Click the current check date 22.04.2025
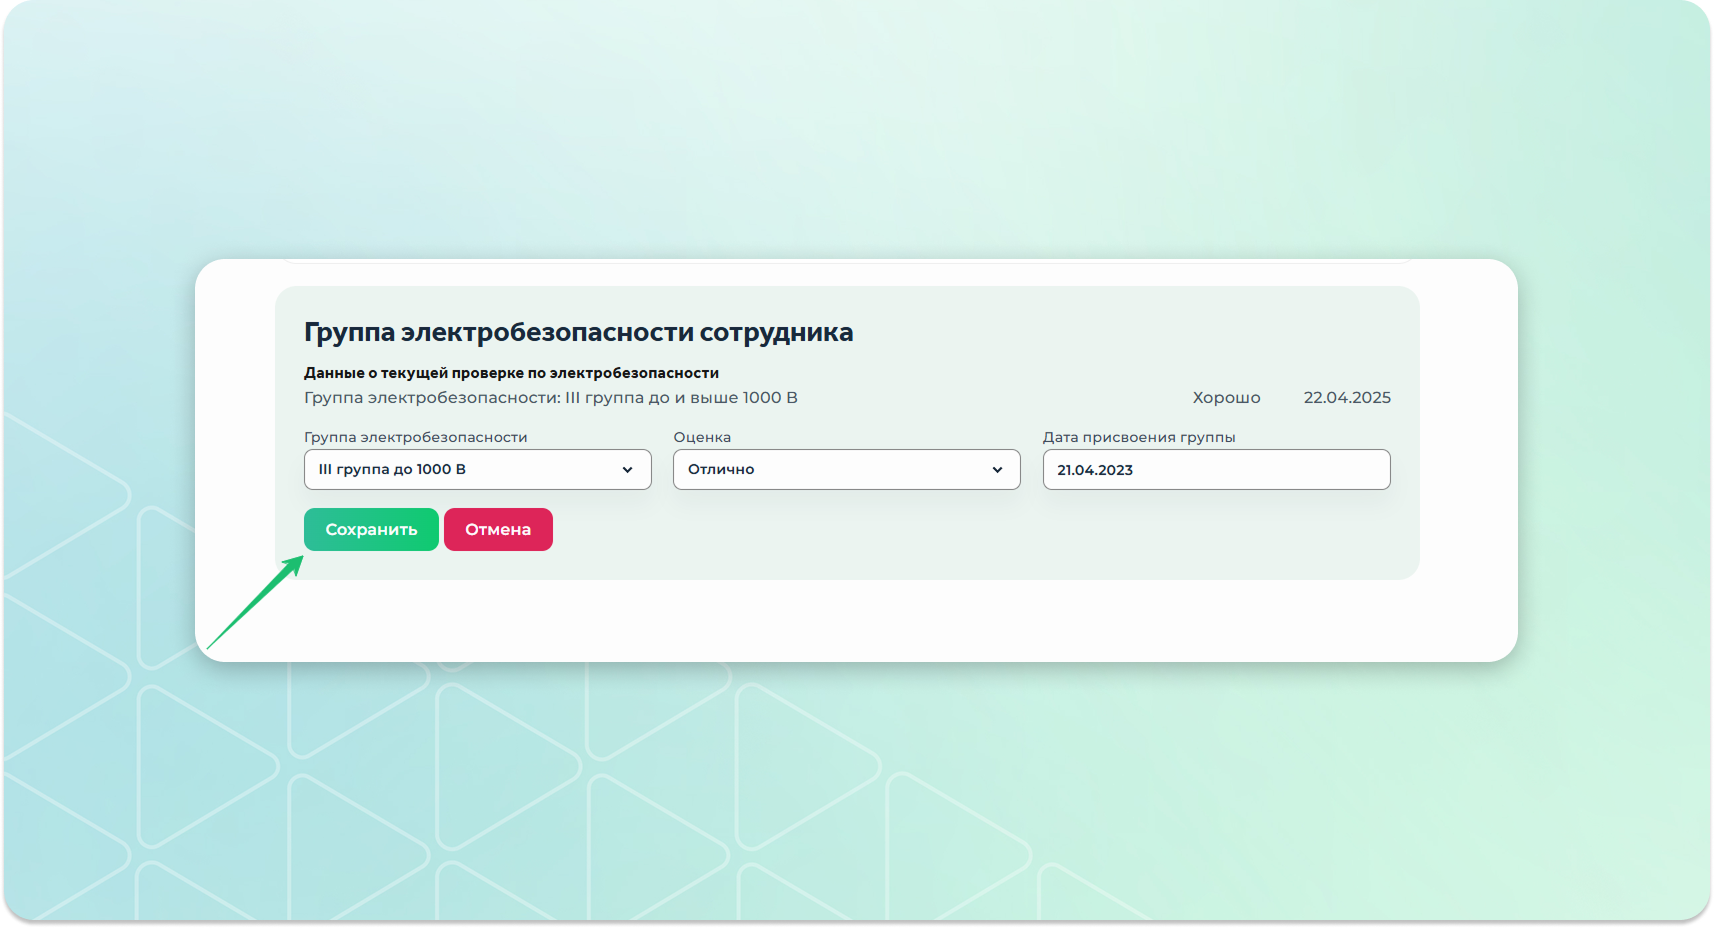 (x=1346, y=398)
